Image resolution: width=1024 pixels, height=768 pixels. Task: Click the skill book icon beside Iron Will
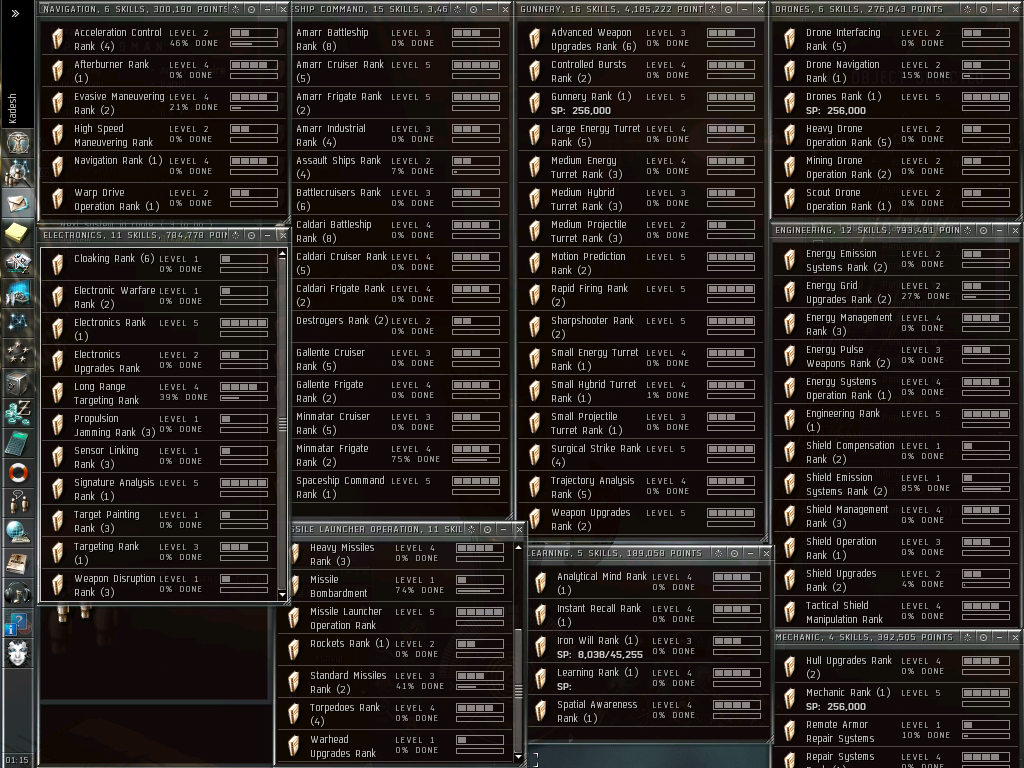click(541, 647)
